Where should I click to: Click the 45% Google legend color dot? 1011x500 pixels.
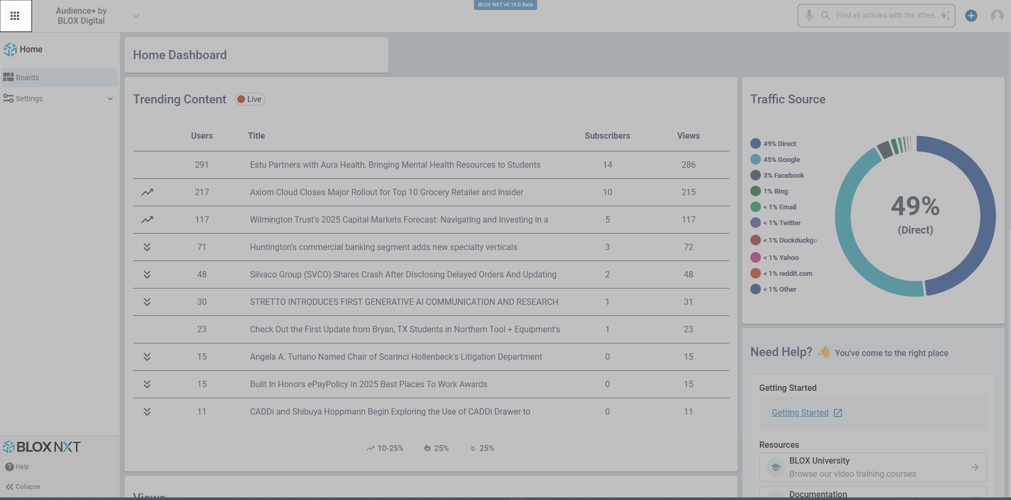point(755,160)
